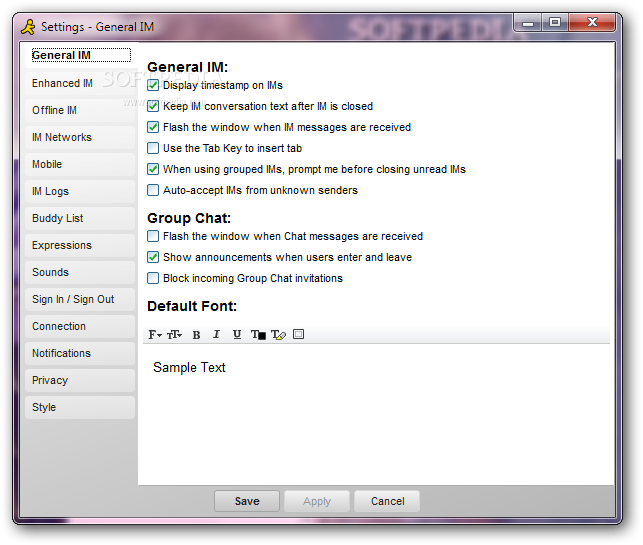Image resolution: width=643 pixels, height=545 pixels.
Task: Pick the text color icon
Action: click(x=258, y=335)
